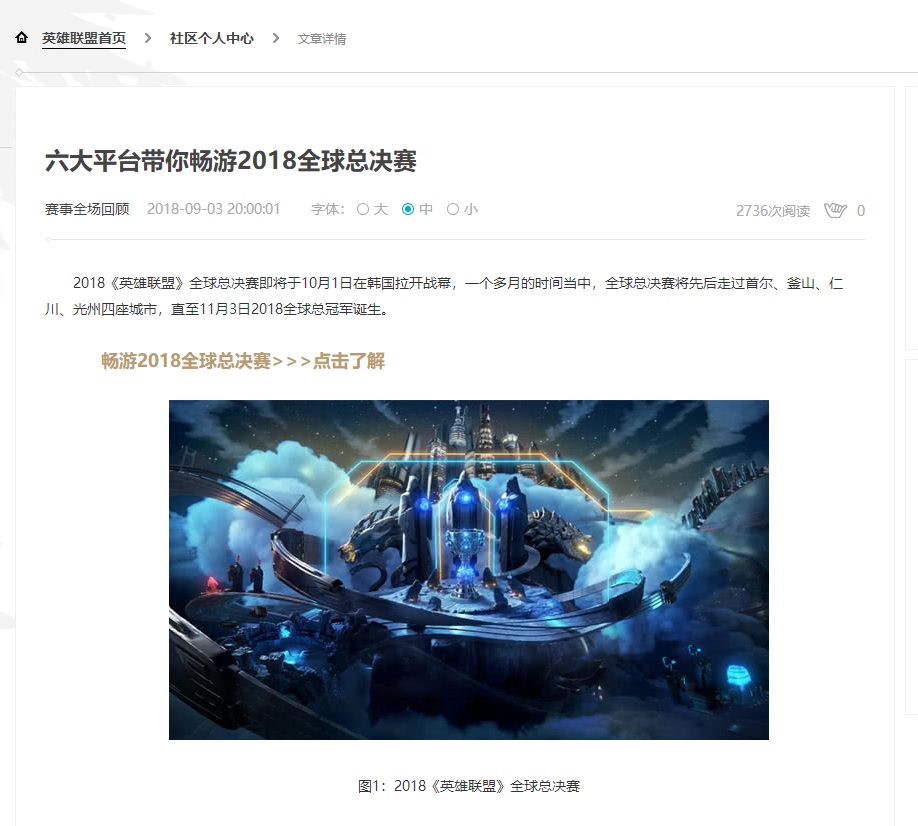Click the home icon in the breadcrumb

click(22, 38)
